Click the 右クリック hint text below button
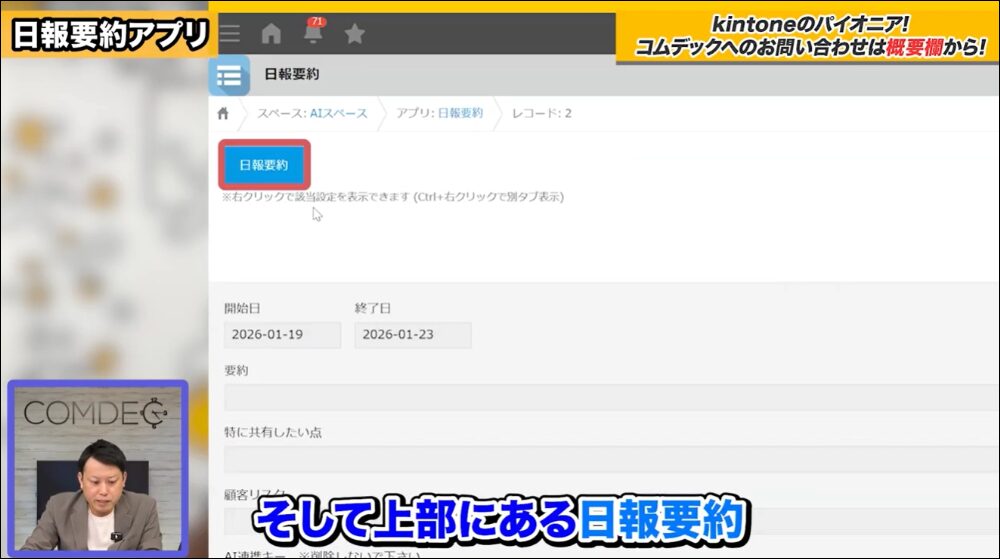 392,197
